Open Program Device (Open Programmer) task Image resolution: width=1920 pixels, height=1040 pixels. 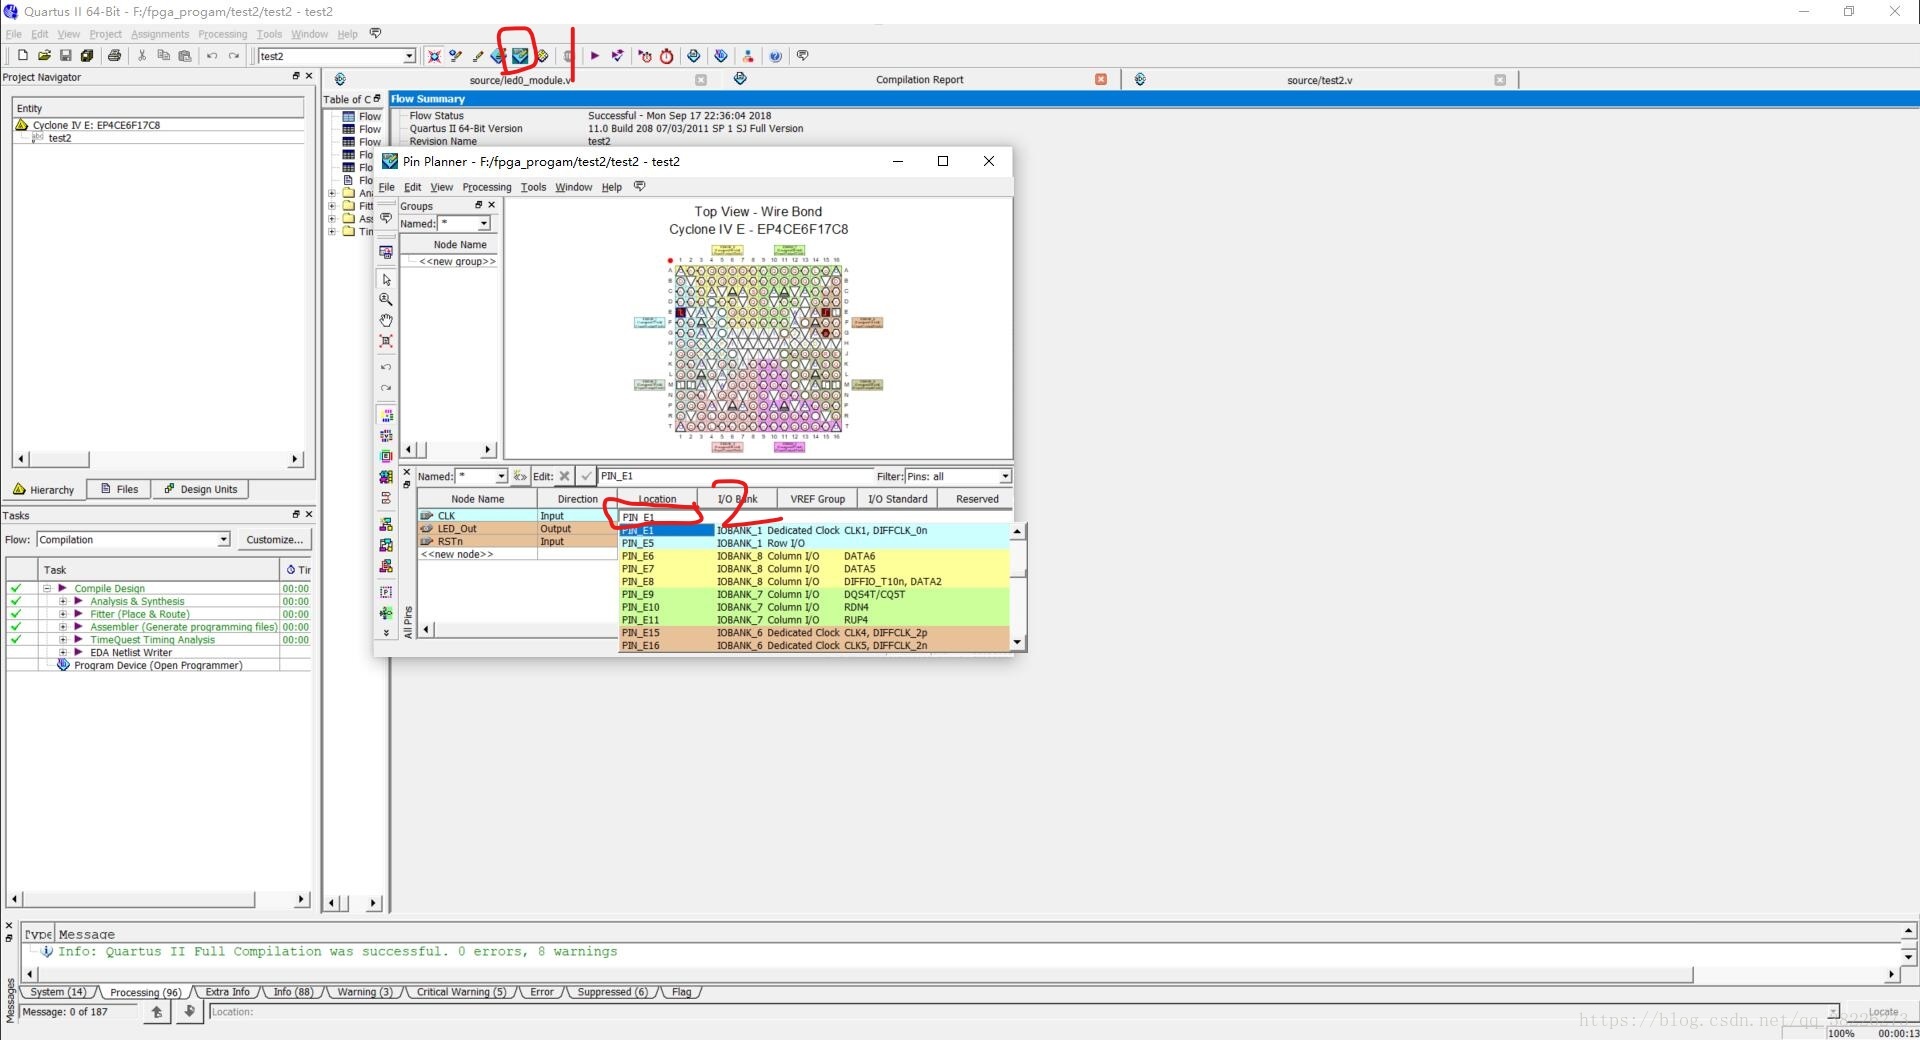point(158,665)
